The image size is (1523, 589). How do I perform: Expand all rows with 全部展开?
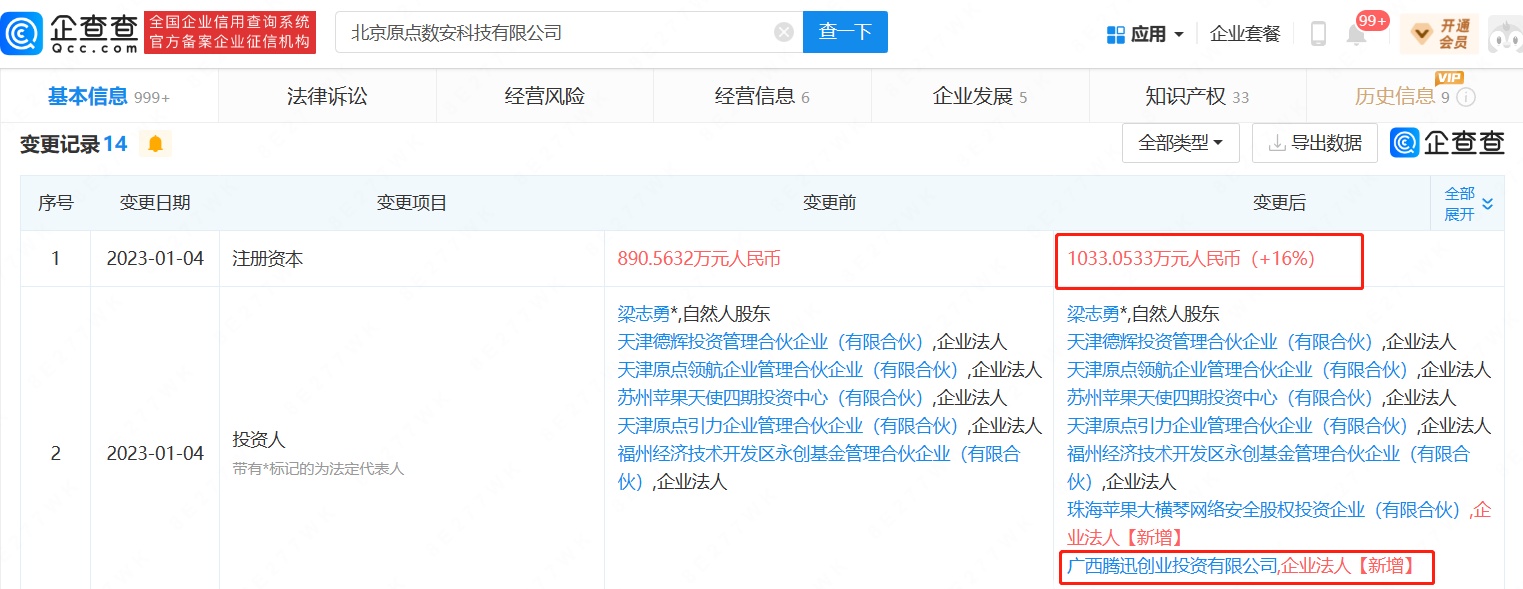[x=1468, y=203]
